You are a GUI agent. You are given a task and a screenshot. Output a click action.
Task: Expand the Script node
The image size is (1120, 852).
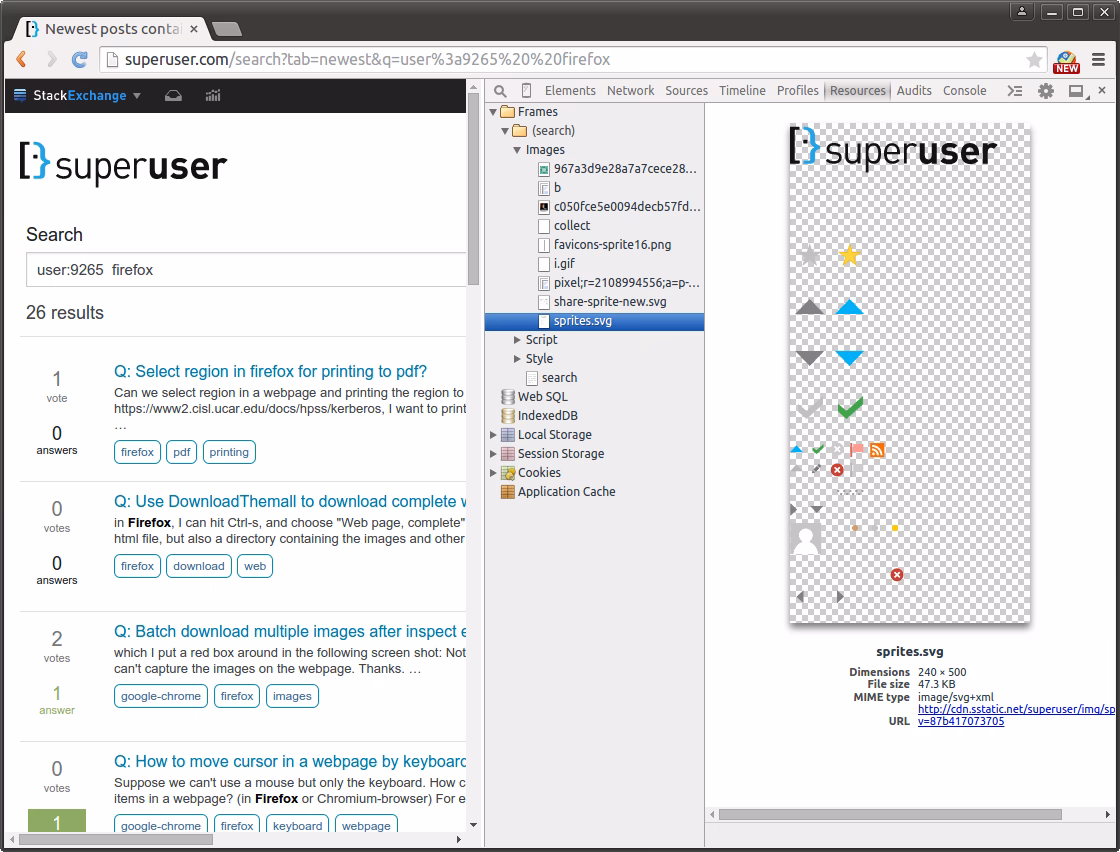point(516,340)
